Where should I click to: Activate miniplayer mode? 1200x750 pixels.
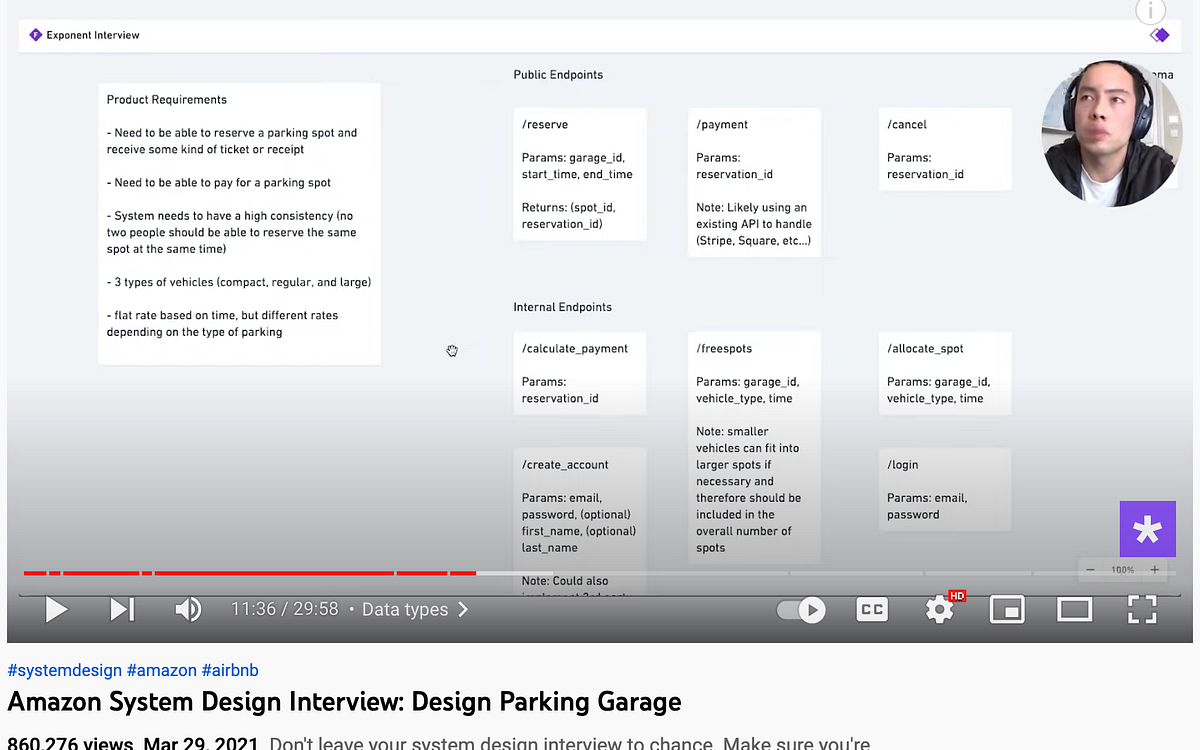pyautogui.click(x=1007, y=609)
